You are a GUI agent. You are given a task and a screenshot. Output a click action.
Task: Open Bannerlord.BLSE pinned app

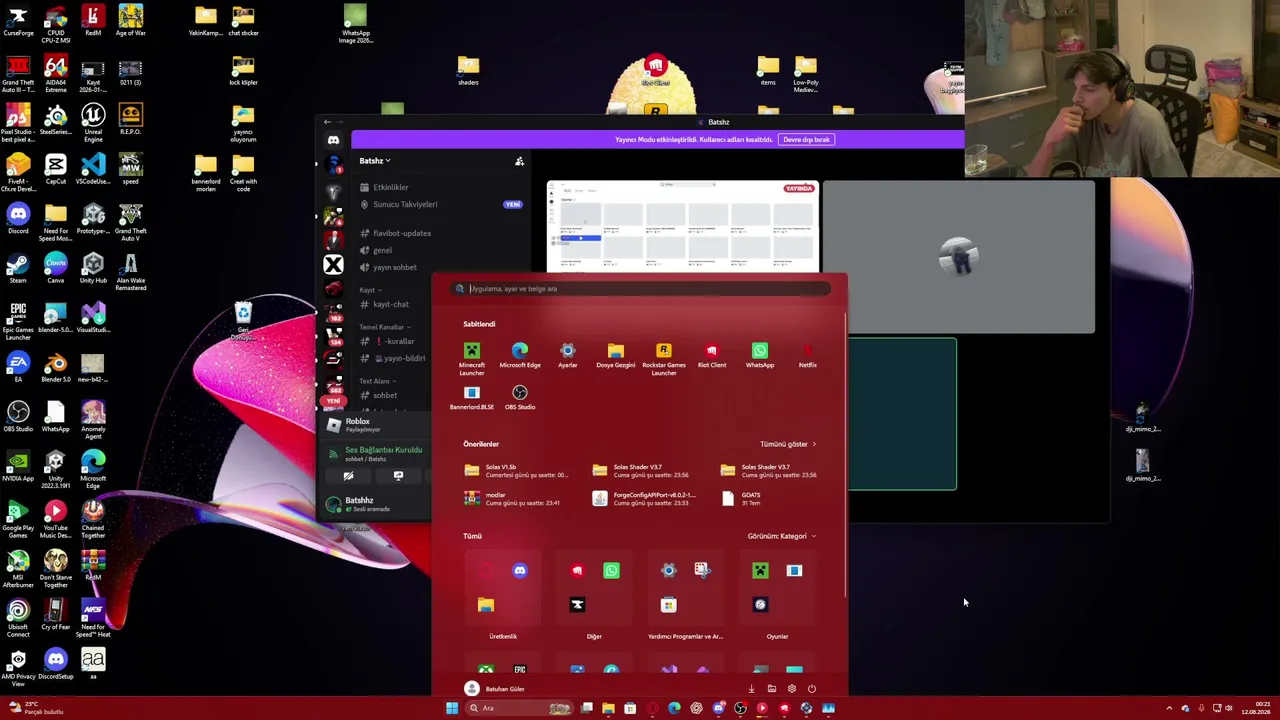[471, 398]
